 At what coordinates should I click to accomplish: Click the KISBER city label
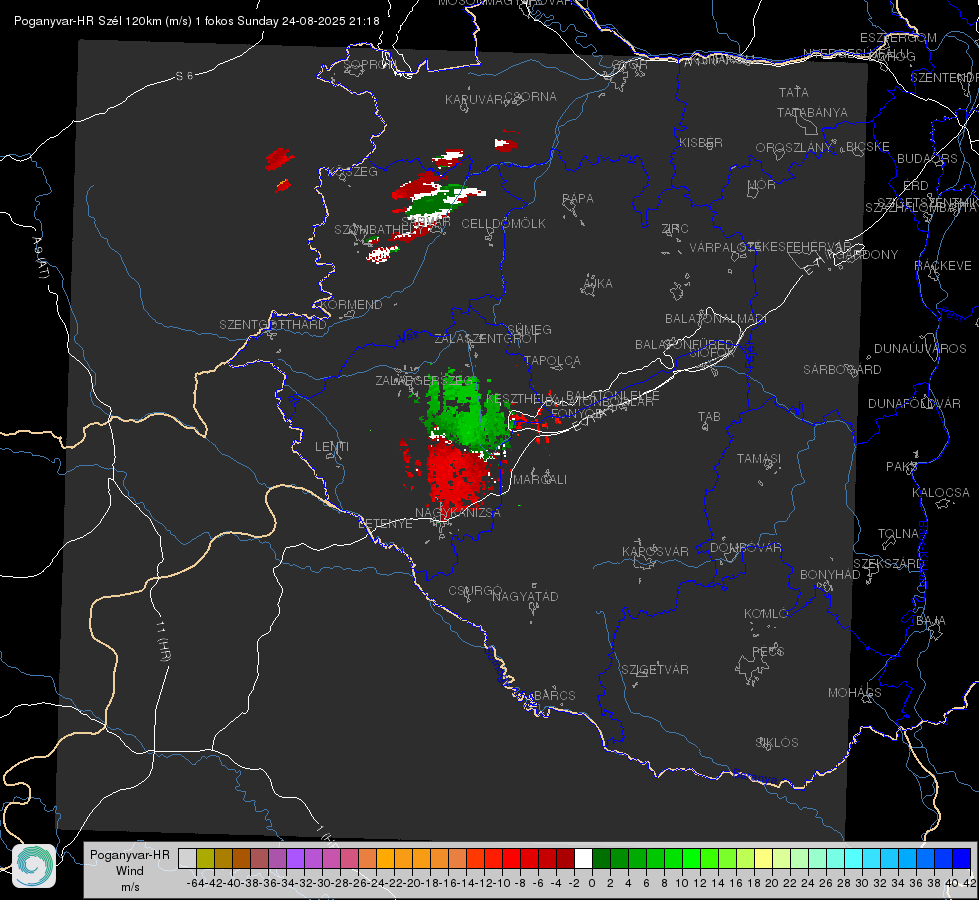pos(701,142)
